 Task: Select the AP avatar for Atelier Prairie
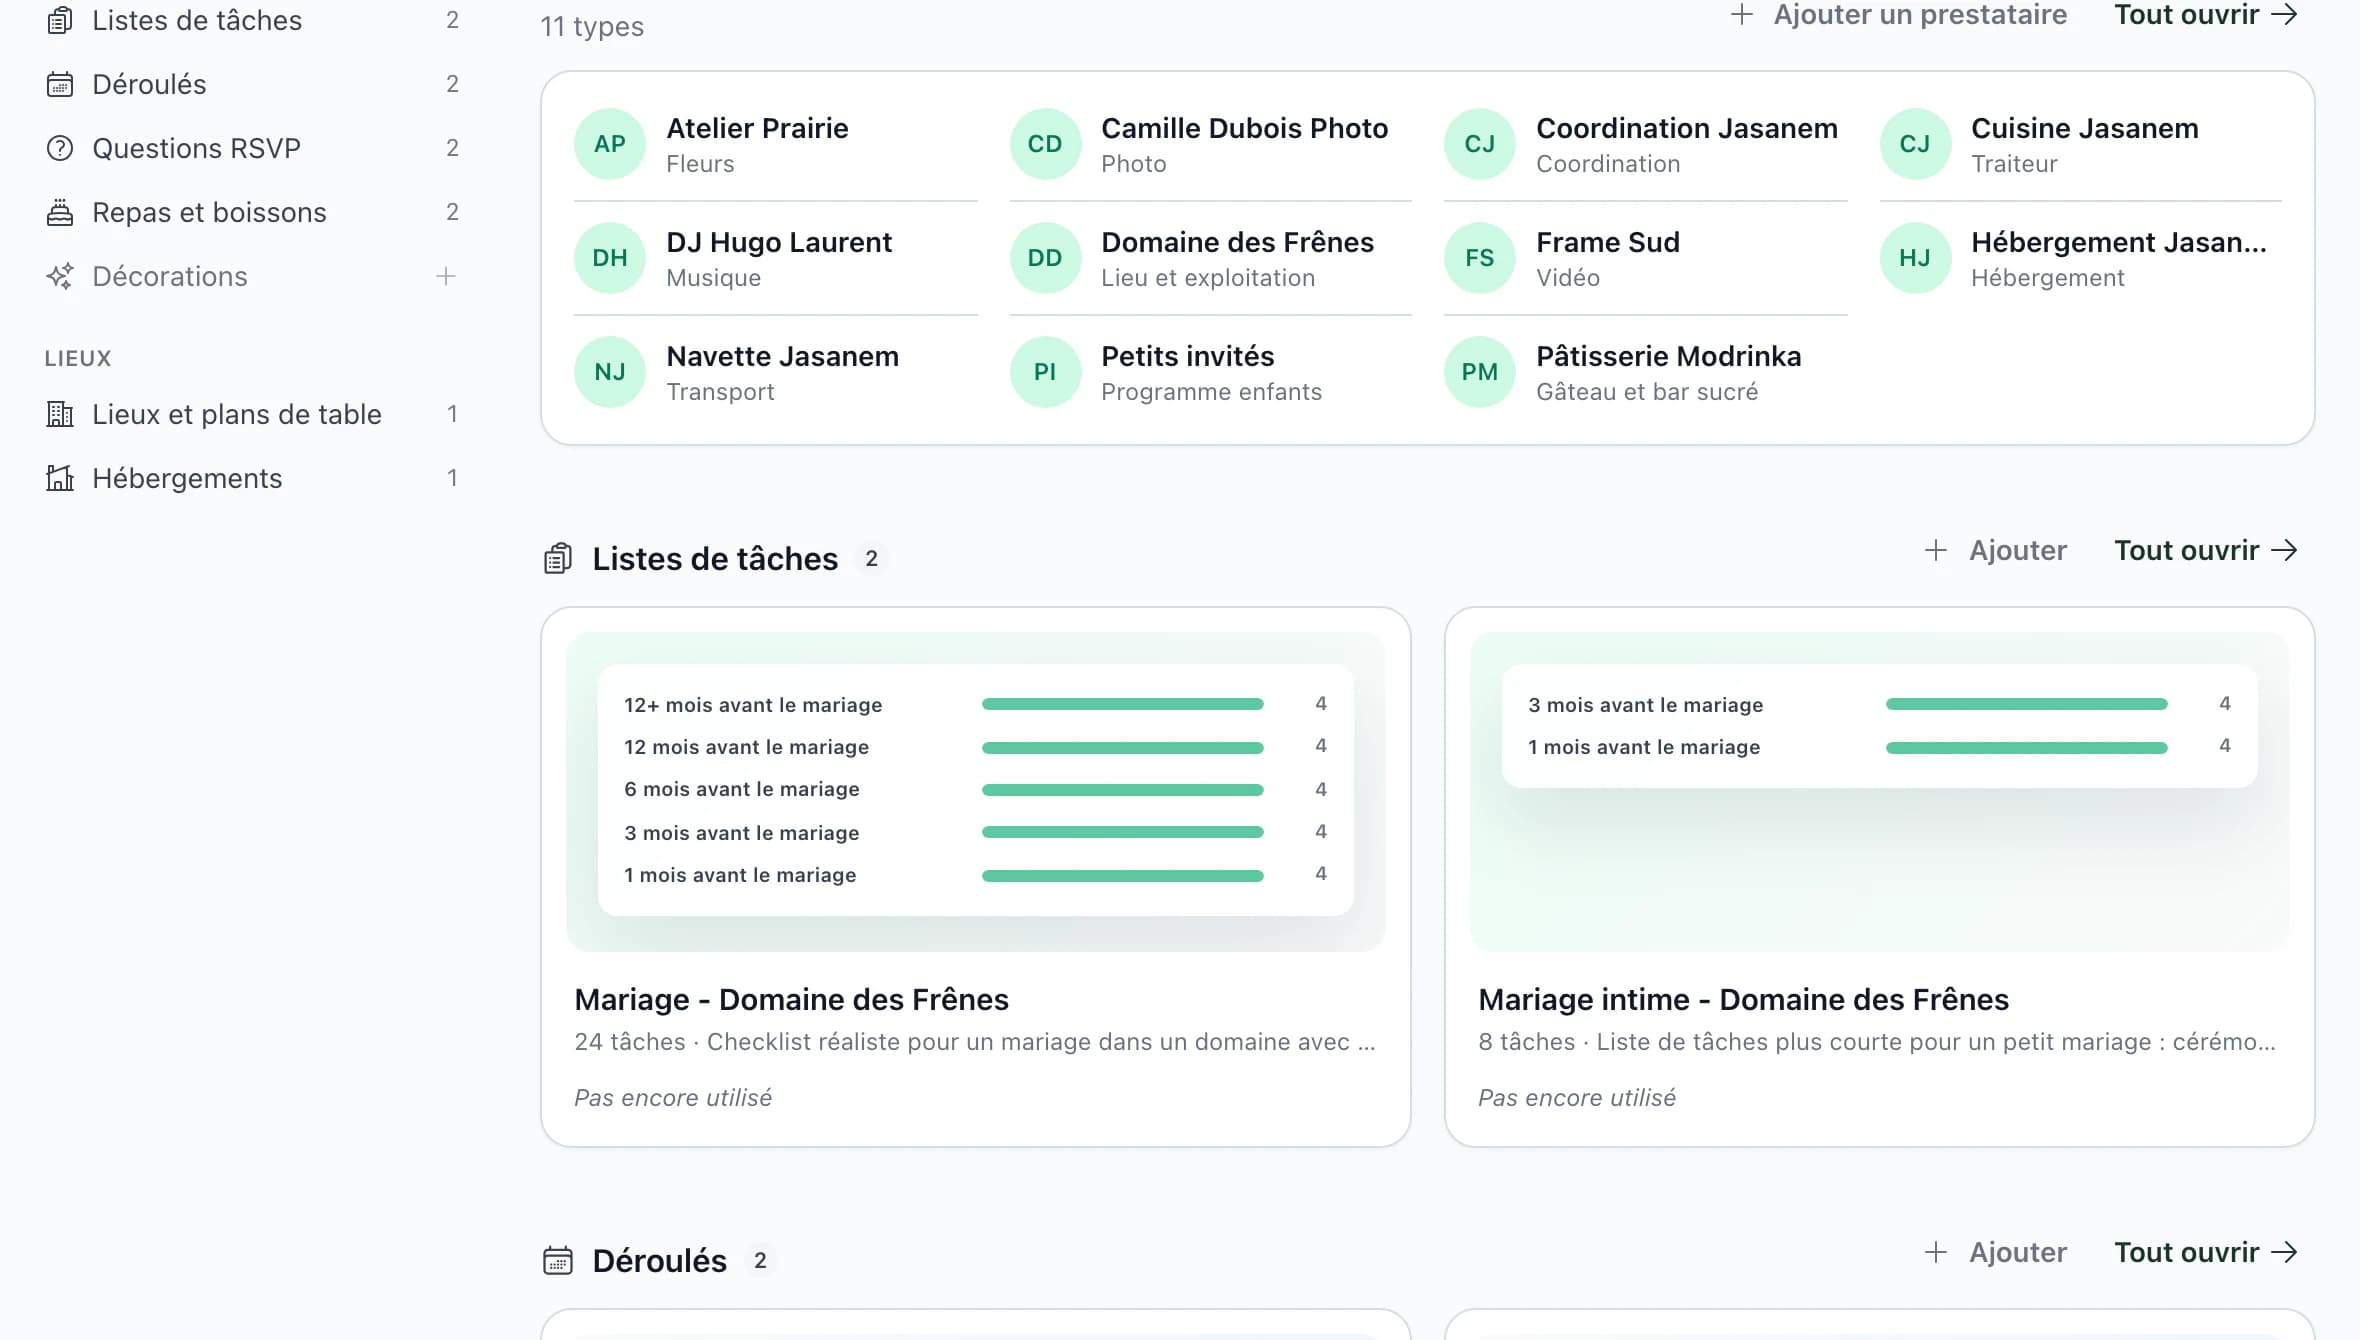pyautogui.click(x=610, y=144)
